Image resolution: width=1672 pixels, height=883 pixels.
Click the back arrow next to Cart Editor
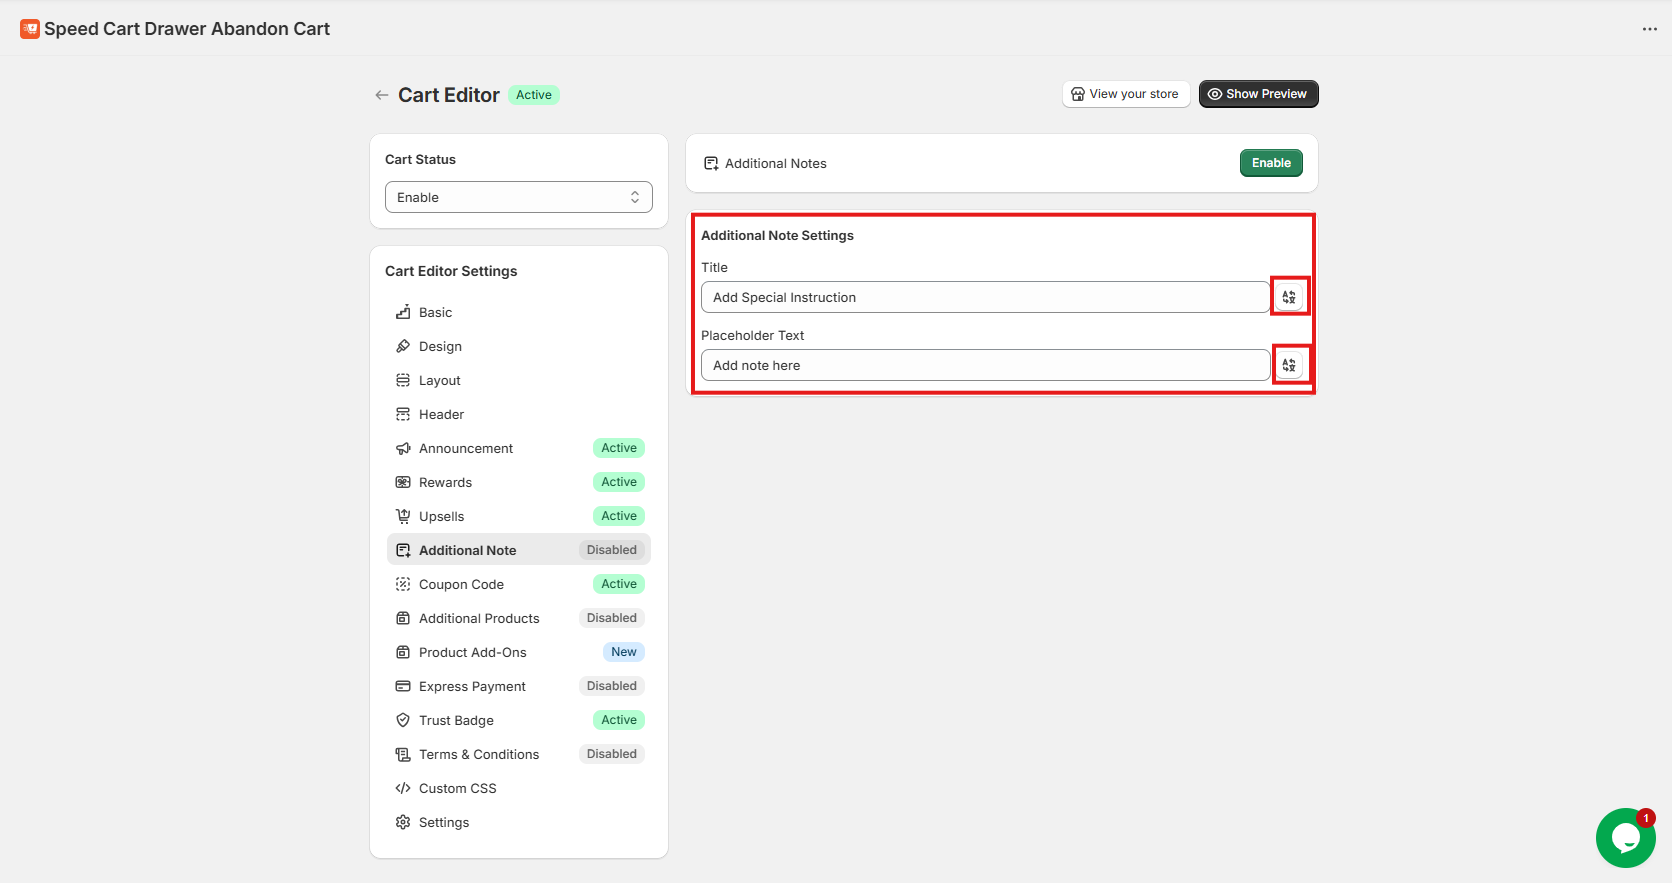pyautogui.click(x=381, y=95)
